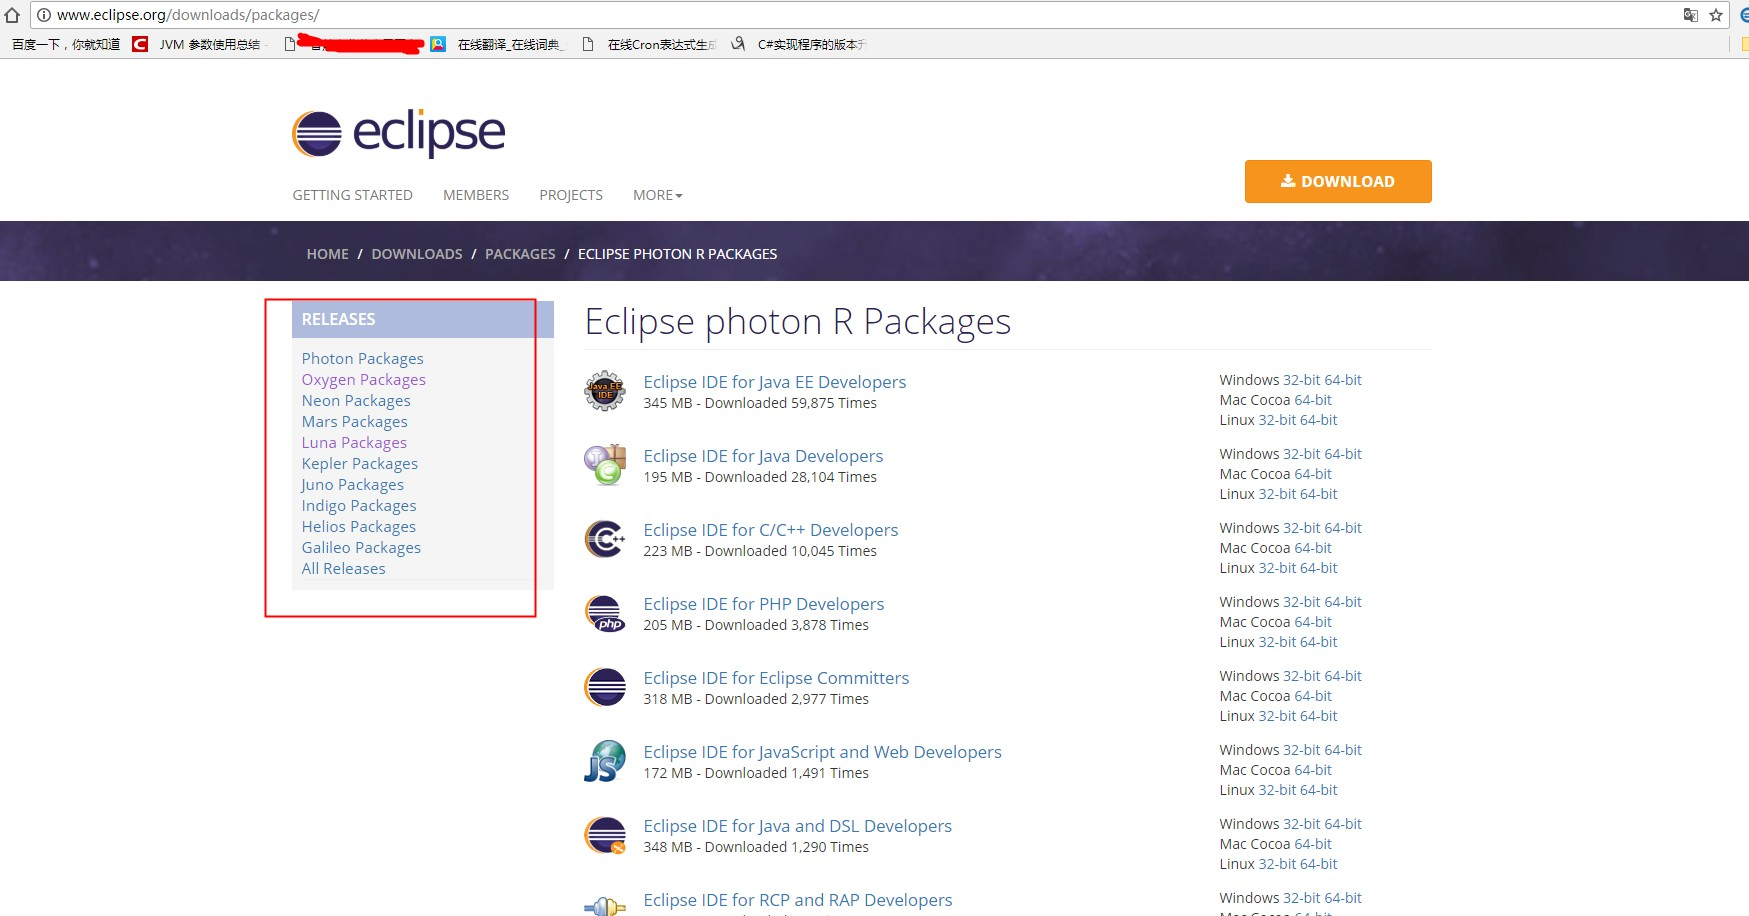The width and height of the screenshot is (1749, 916).
Task: Click the translate page icon
Action: [1691, 15]
